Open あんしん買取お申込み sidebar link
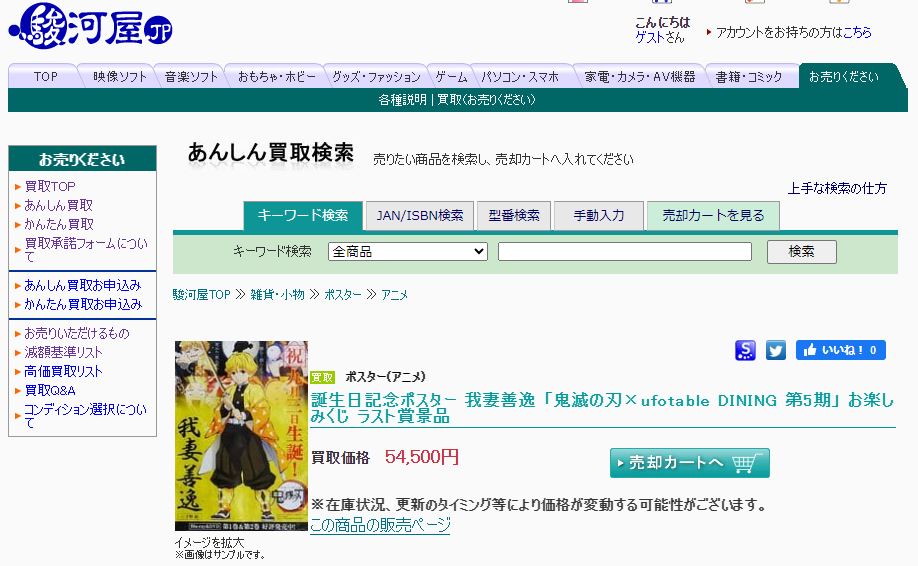This screenshot has width=918, height=566. tap(83, 285)
